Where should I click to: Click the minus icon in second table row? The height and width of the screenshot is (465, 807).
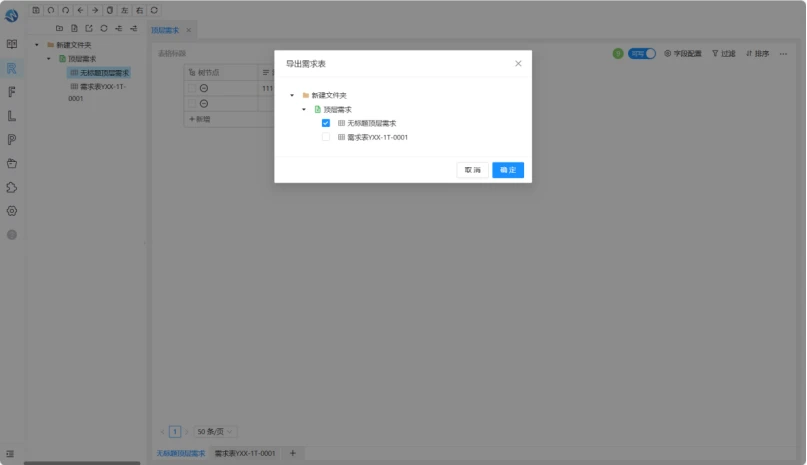click(x=204, y=104)
